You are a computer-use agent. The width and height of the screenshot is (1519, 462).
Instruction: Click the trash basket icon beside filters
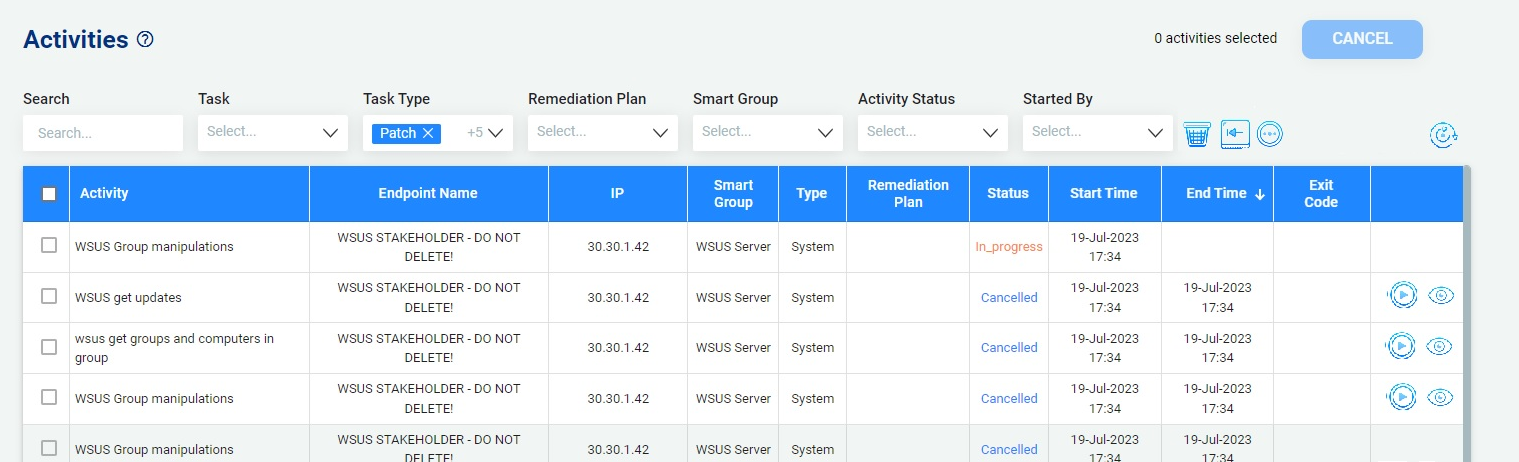pos(1197,134)
